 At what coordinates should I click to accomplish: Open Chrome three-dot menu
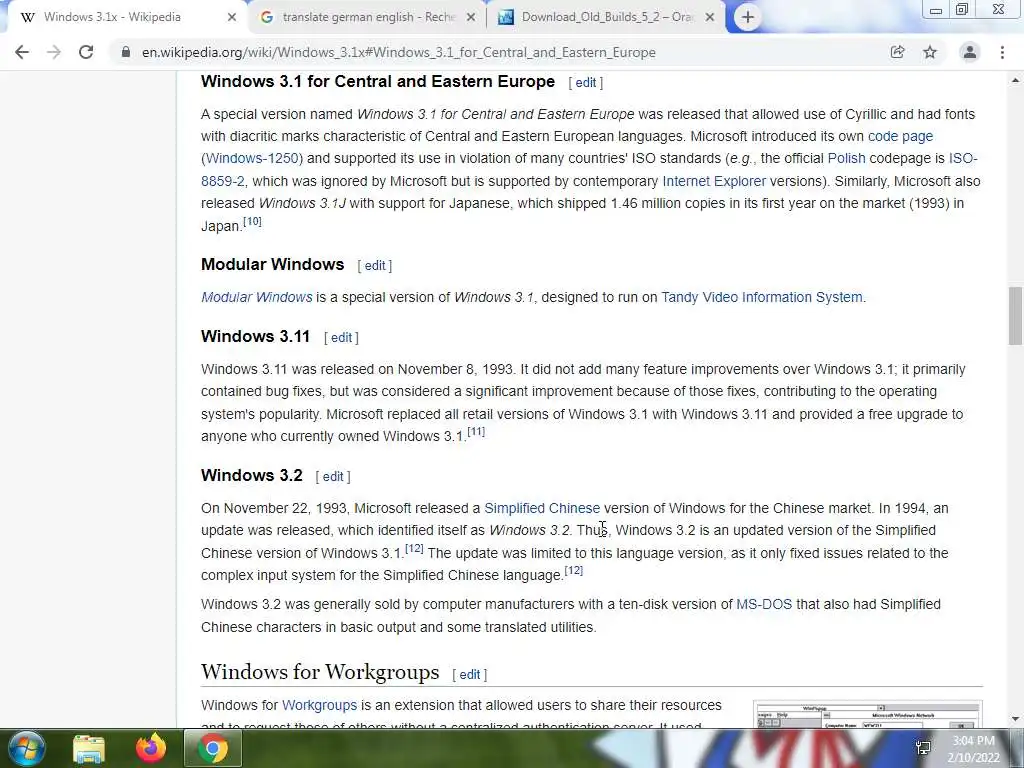[1002, 52]
